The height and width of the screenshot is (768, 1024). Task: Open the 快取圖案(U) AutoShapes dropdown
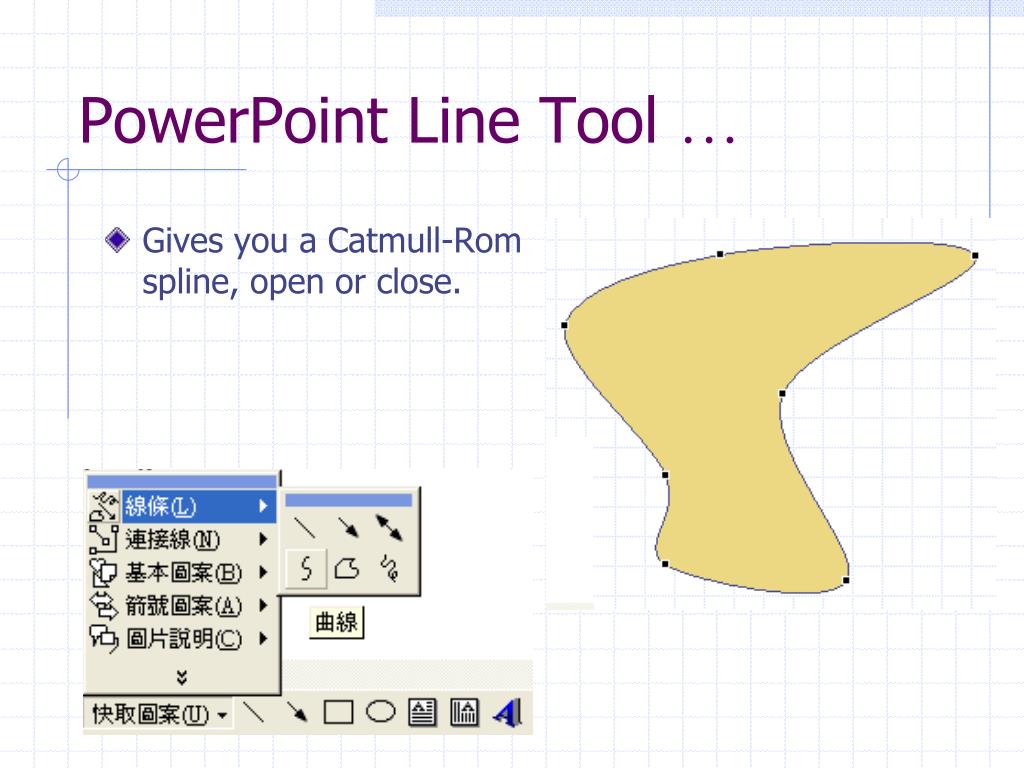click(x=159, y=714)
